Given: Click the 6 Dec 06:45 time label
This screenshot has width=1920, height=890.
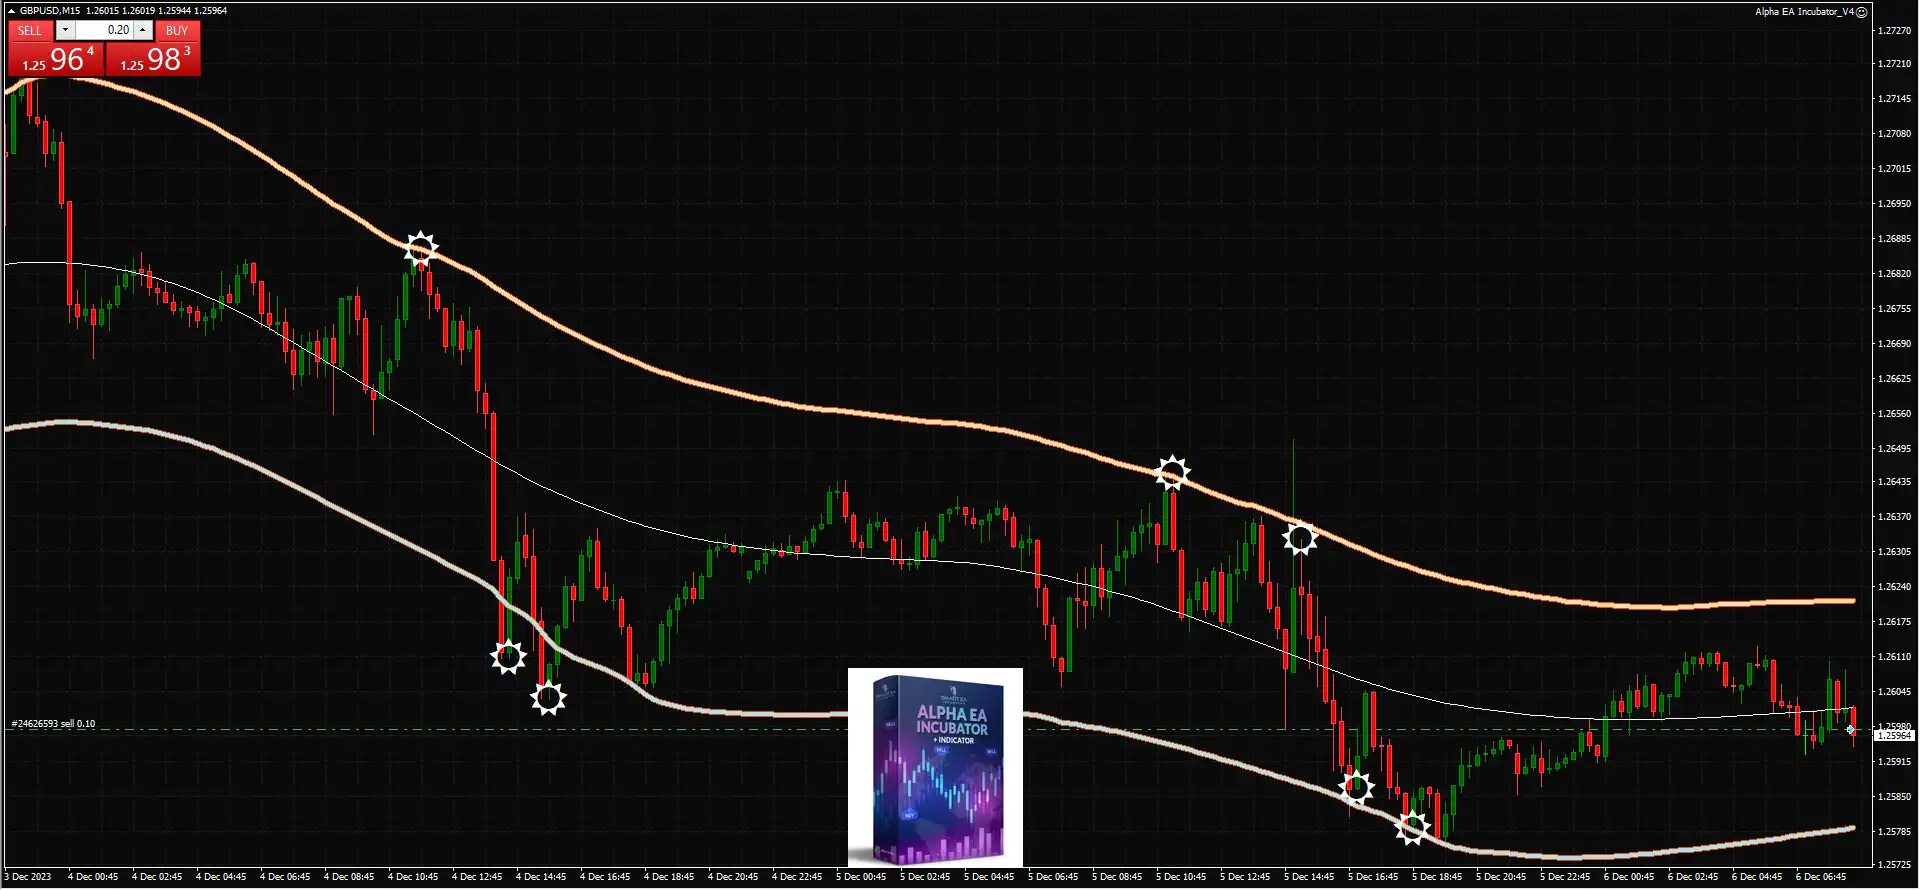Looking at the screenshot, I should [x=1821, y=877].
